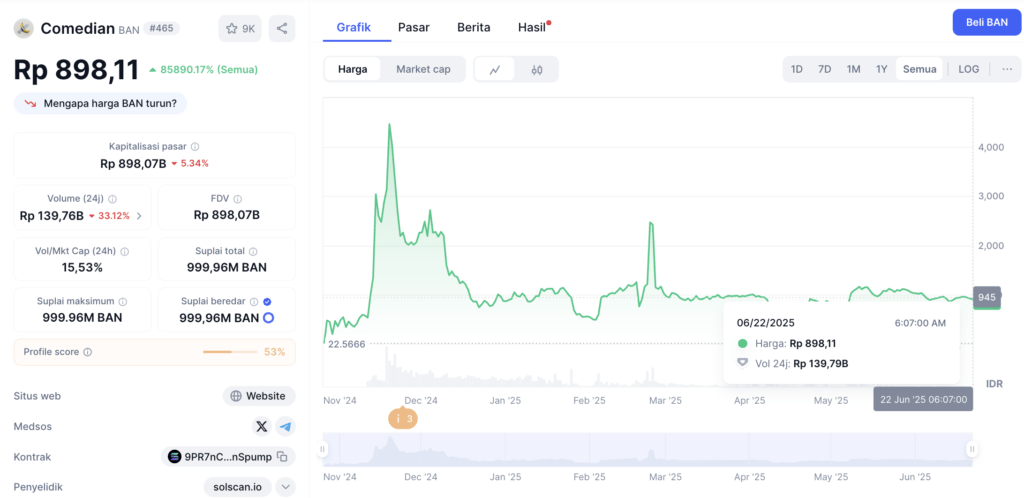Click the orange event marker labeled 3
This screenshot has width=1024, height=498.
pyautogui.click(x=403, y=419)
